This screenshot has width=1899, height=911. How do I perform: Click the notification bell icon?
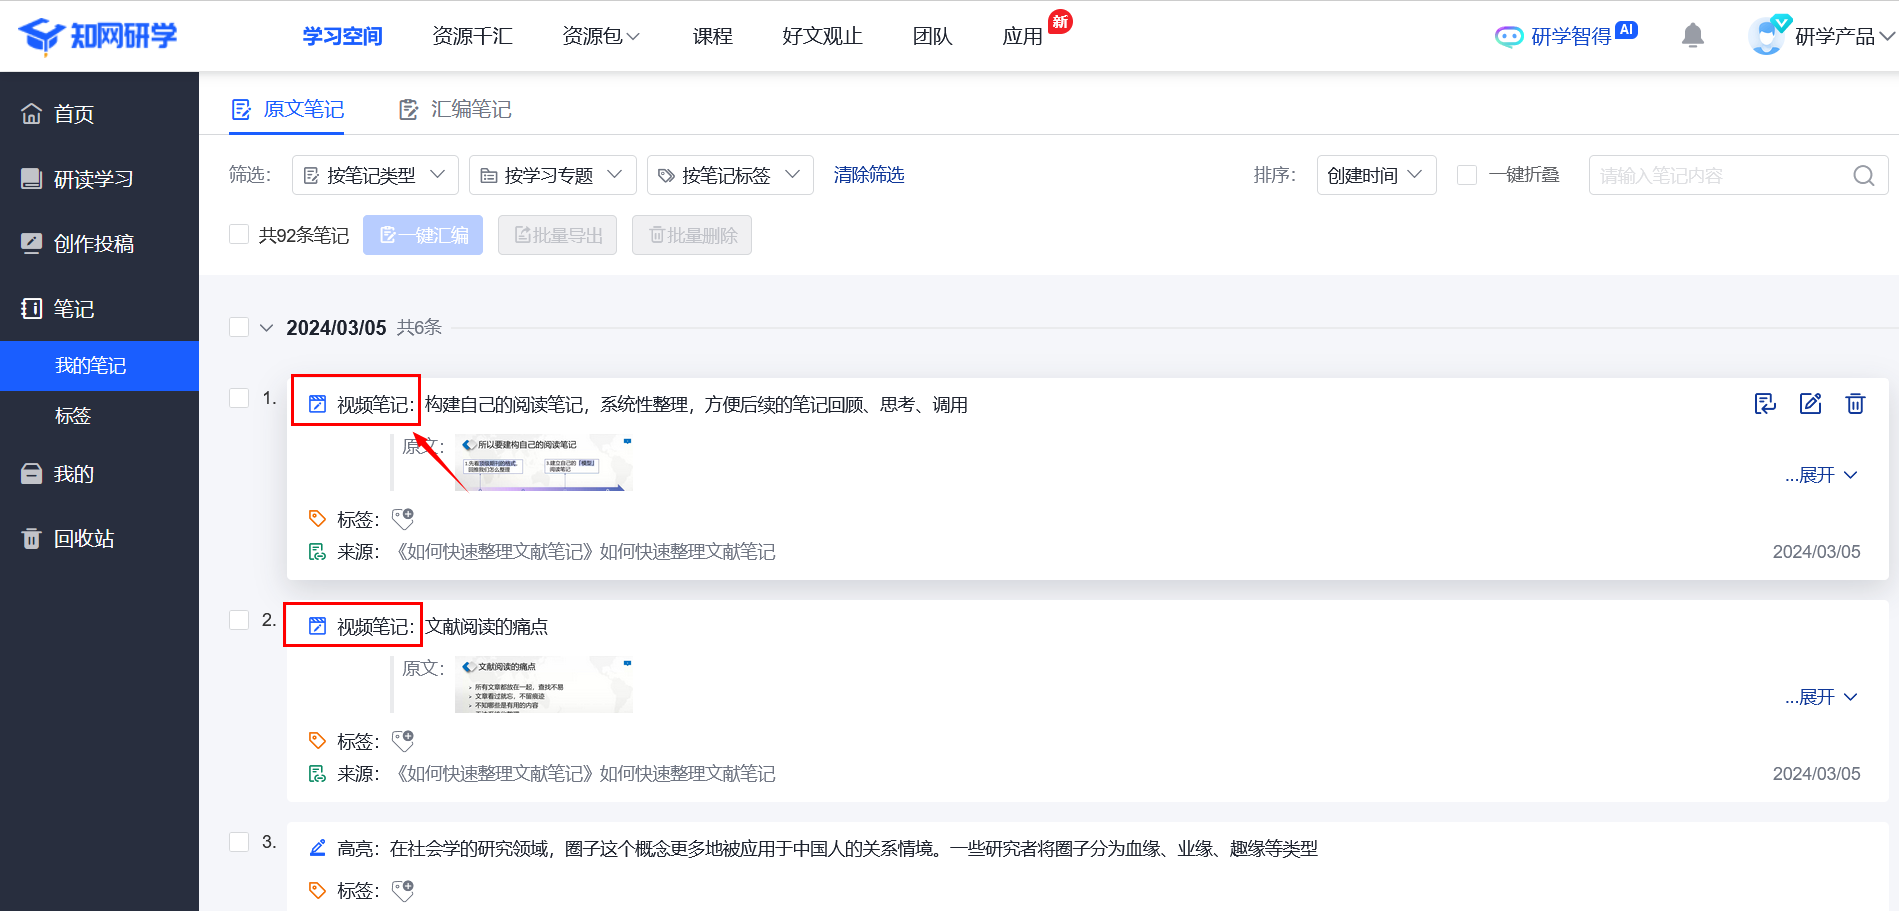click(1692, 36)
